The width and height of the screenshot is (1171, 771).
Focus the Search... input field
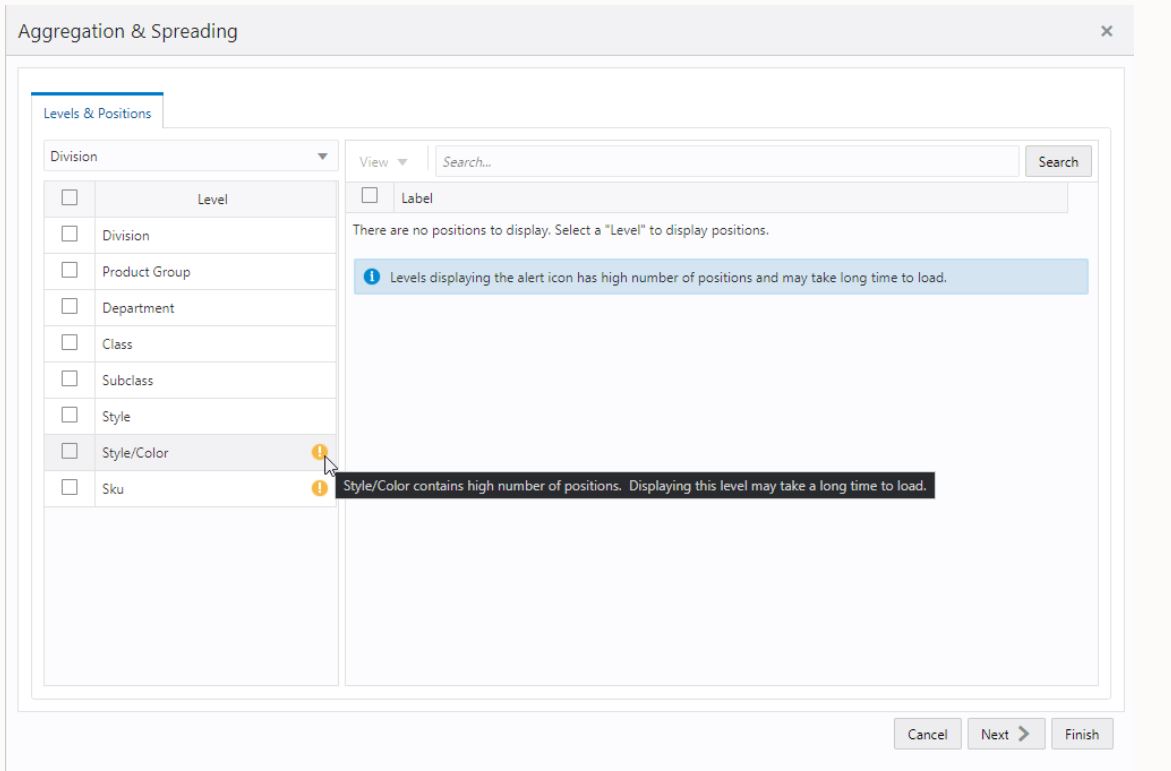727,161
